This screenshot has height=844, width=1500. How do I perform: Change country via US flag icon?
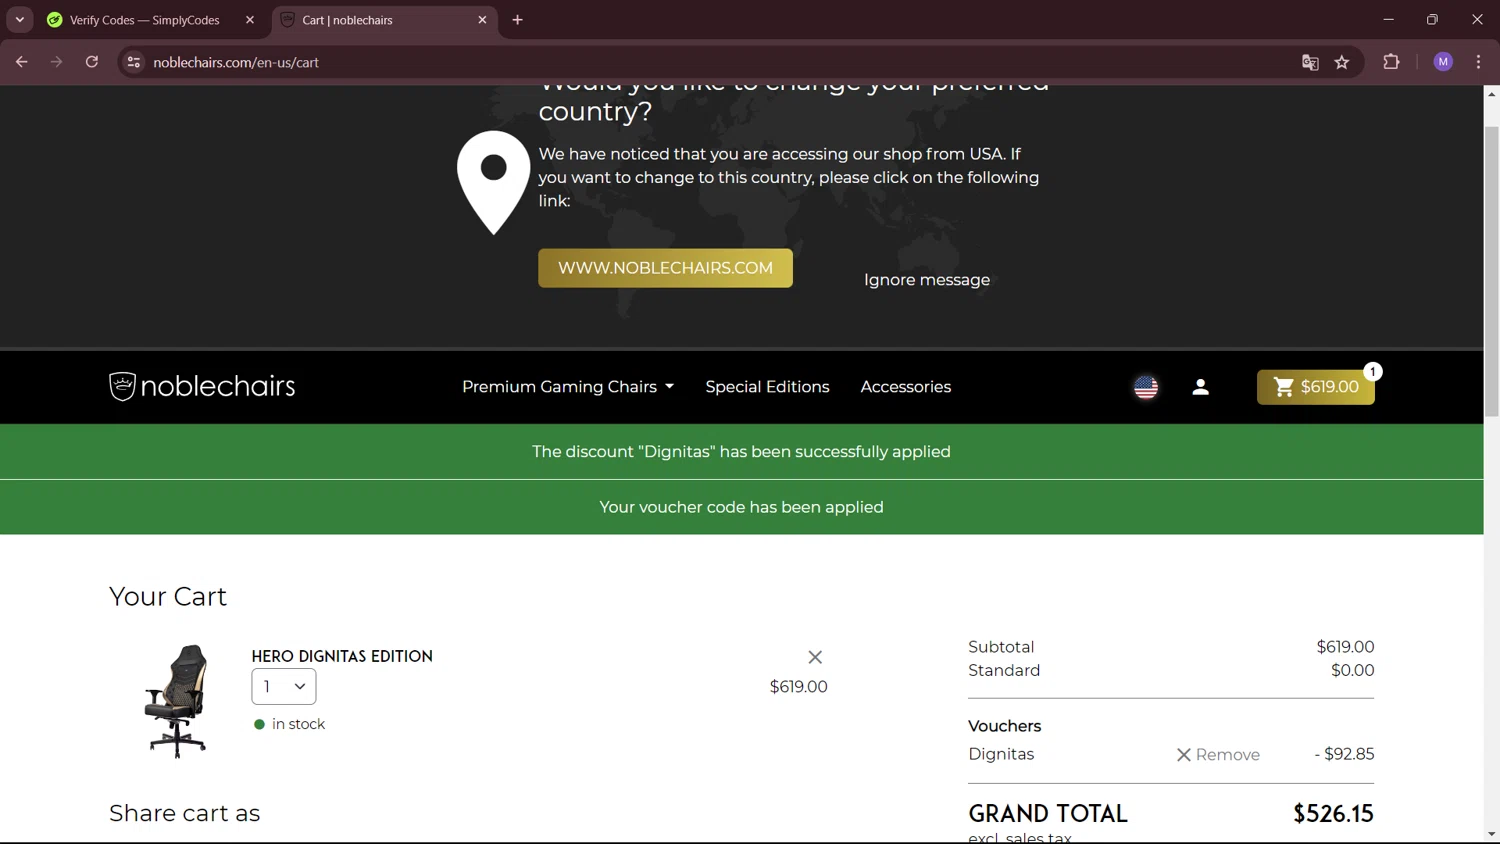[1146, 387]
